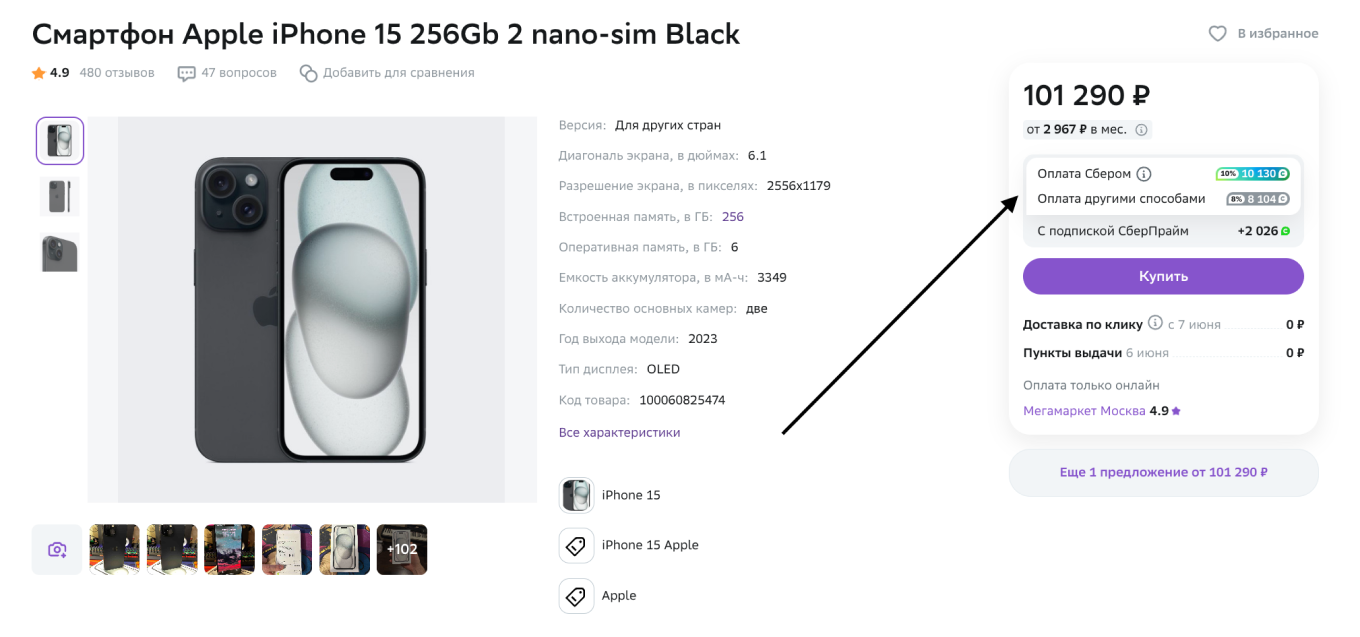Click info icon next to Доставка по клику

click(1155, 323)
